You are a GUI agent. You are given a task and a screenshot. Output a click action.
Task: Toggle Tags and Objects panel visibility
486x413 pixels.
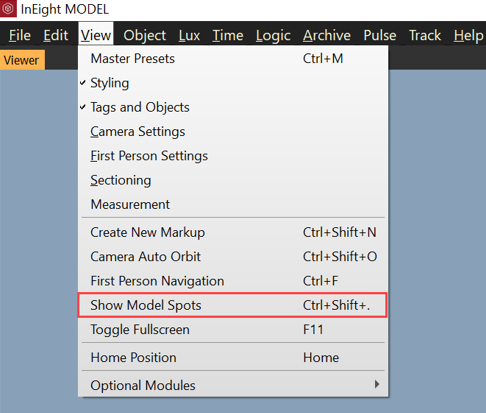[233, 107]
